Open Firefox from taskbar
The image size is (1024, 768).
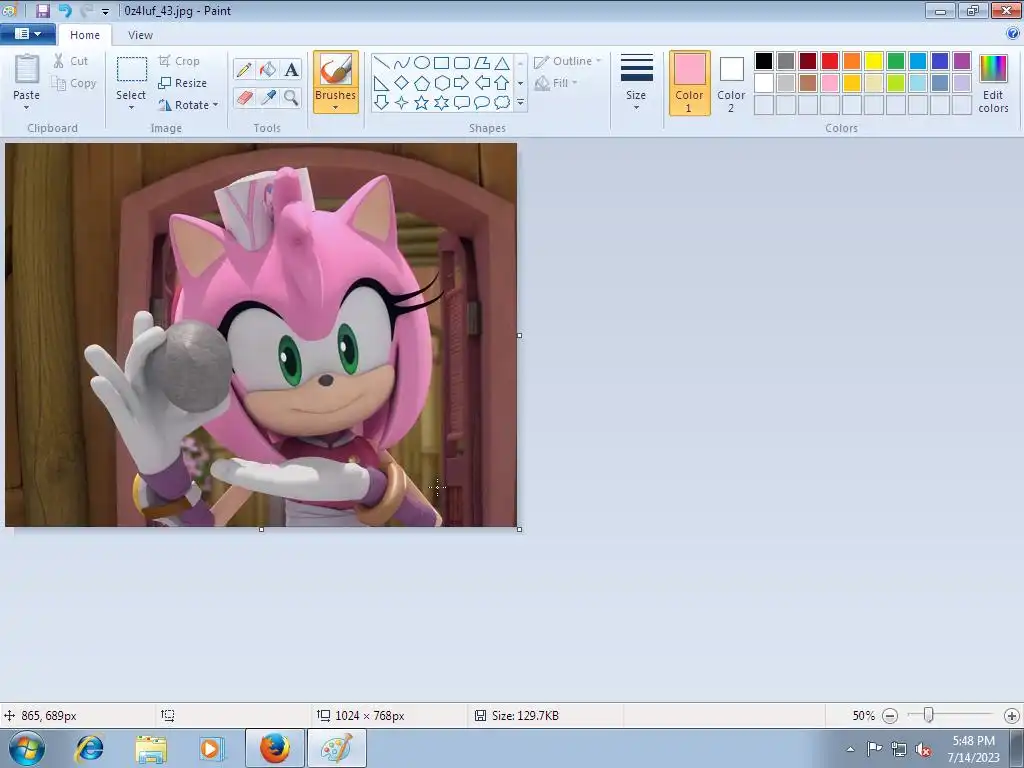coord(275,748)
